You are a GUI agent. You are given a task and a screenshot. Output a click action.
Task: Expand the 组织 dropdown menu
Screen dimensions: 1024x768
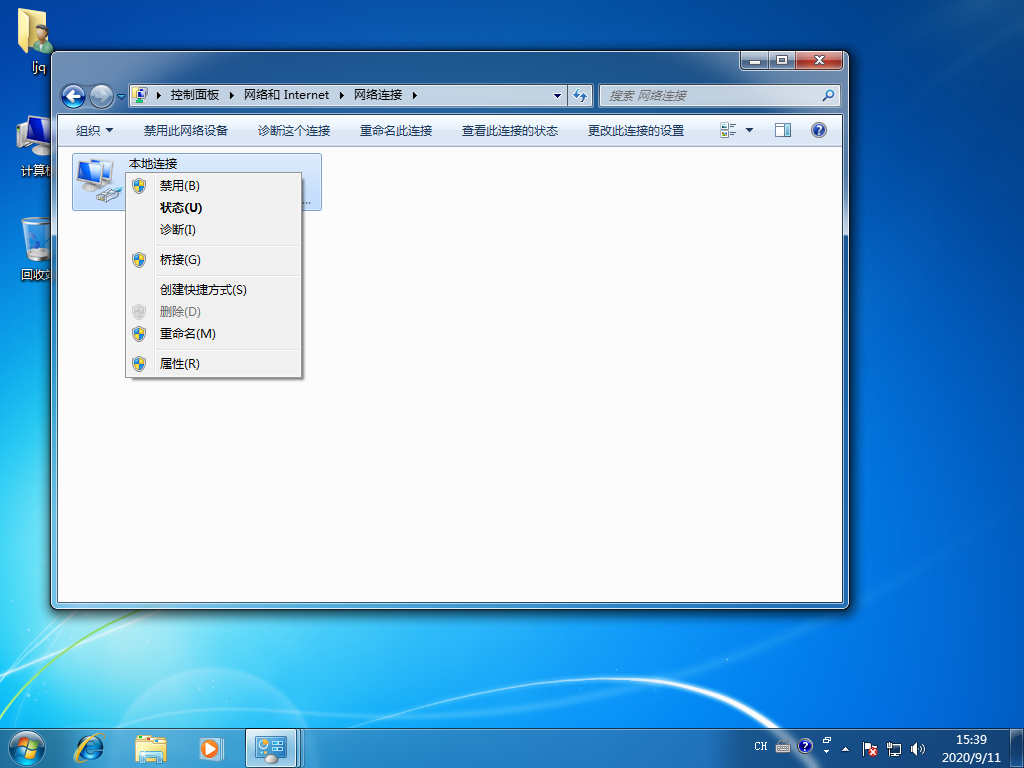95,131
